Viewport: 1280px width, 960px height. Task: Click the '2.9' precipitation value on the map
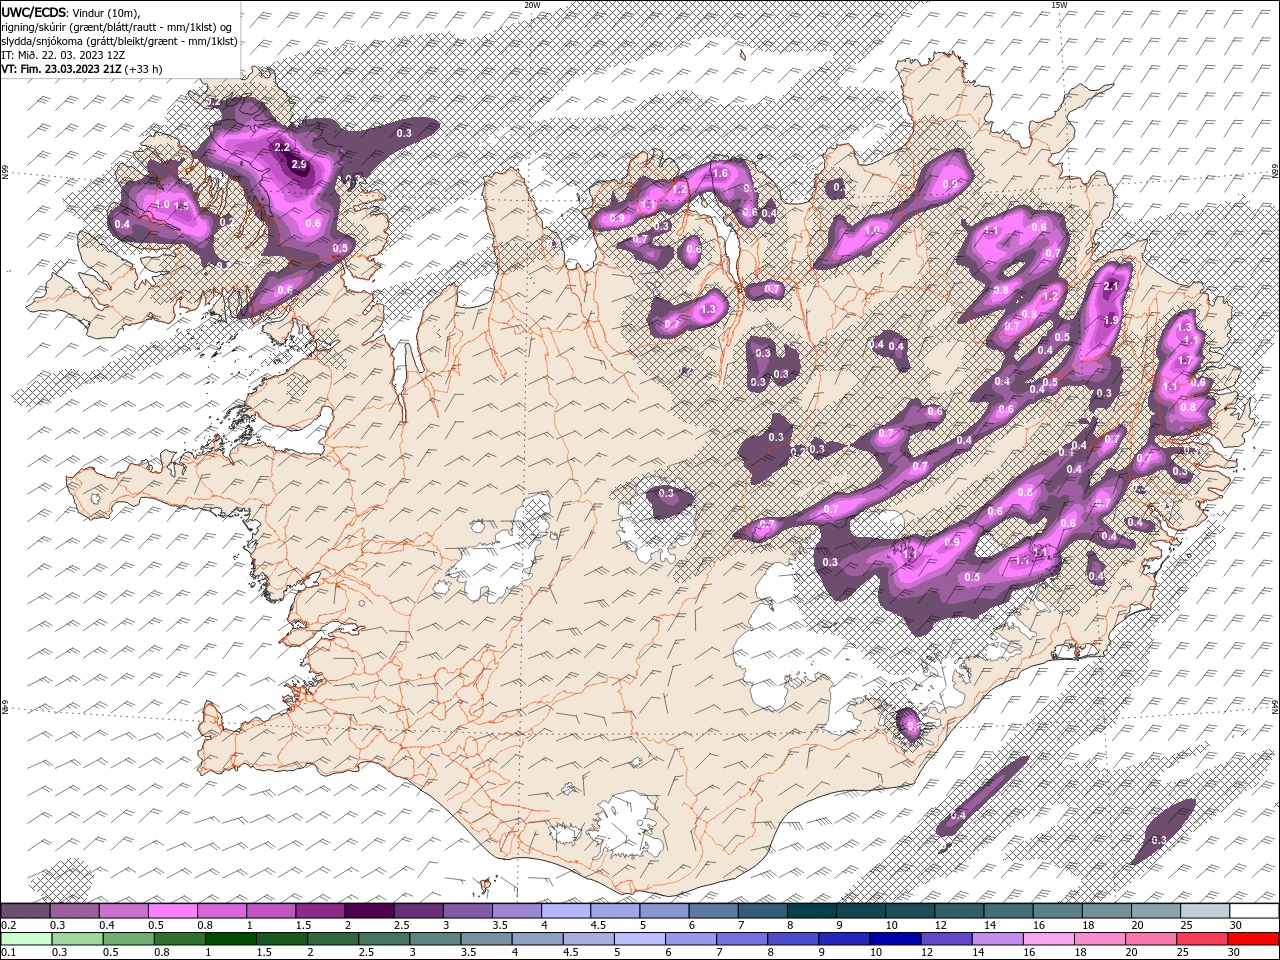[x=298, y=164]
